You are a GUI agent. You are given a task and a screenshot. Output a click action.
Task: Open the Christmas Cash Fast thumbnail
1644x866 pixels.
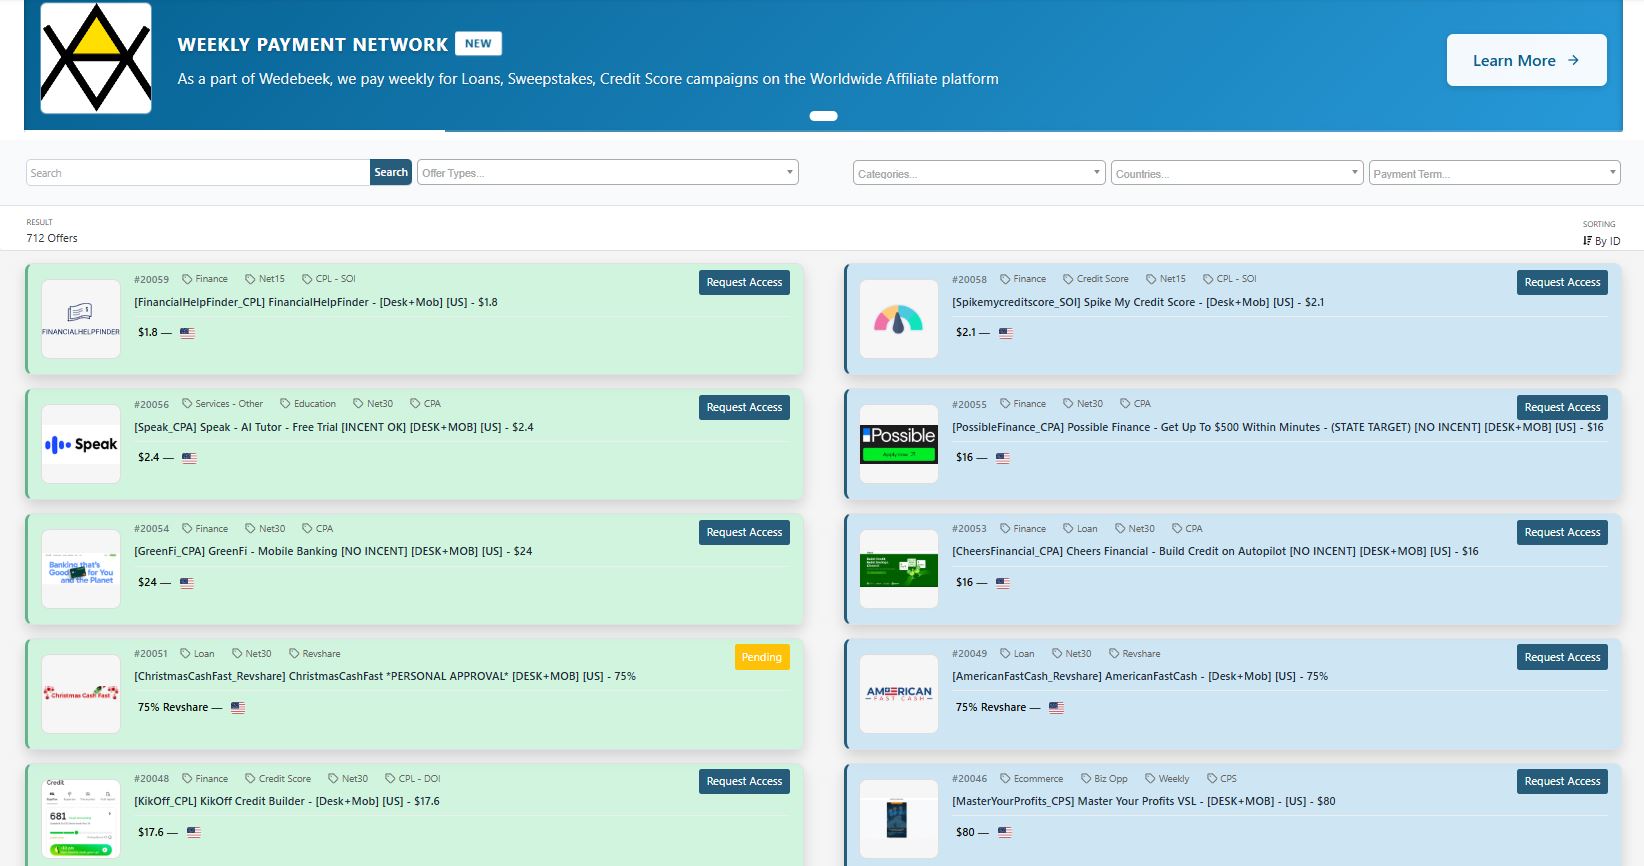(x=81, y=694)
